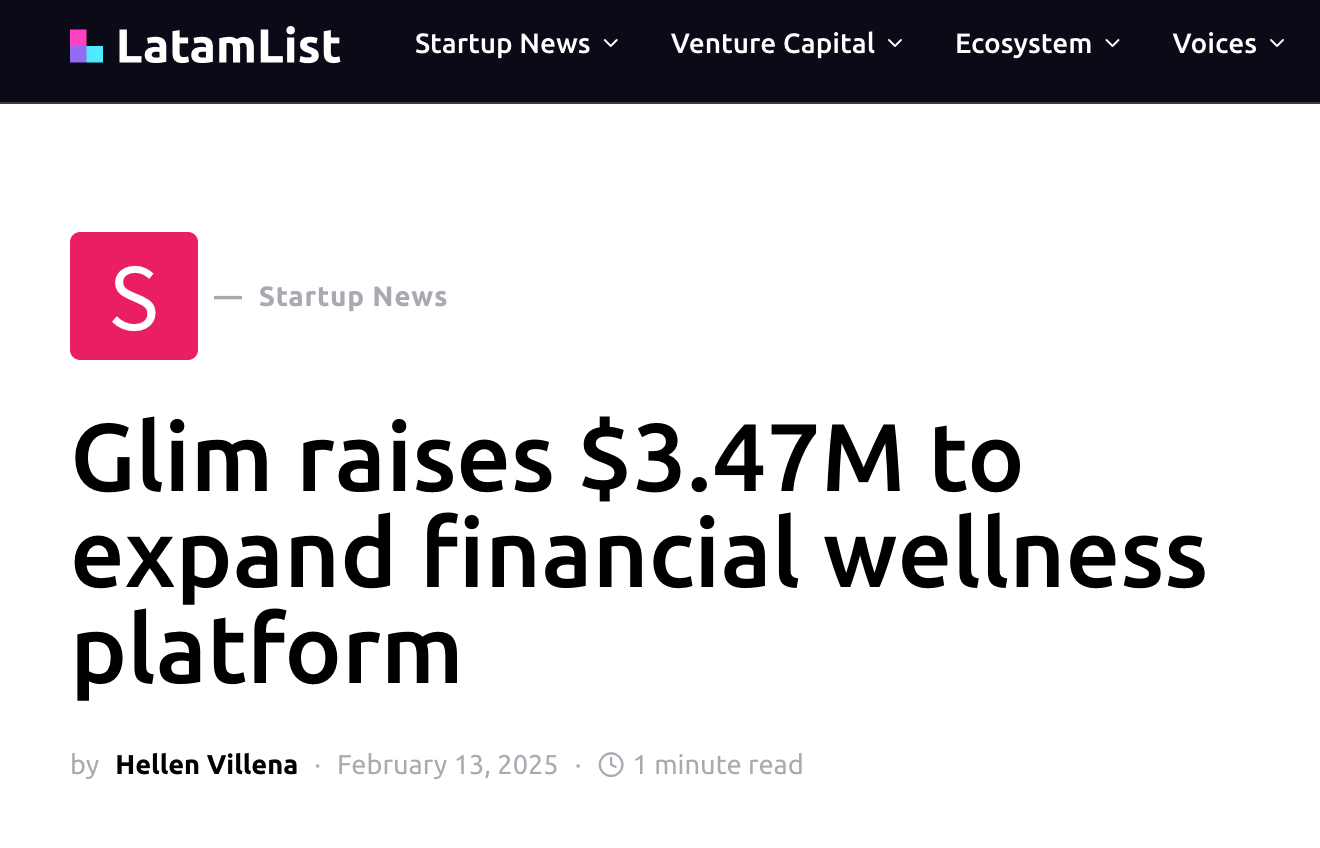Open the Voices nav menu
Screen dimensions: 1320x848
1214,44
